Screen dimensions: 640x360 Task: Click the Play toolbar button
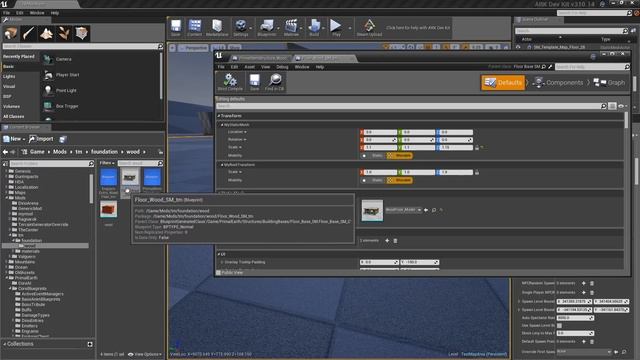(x=336, y=28)
